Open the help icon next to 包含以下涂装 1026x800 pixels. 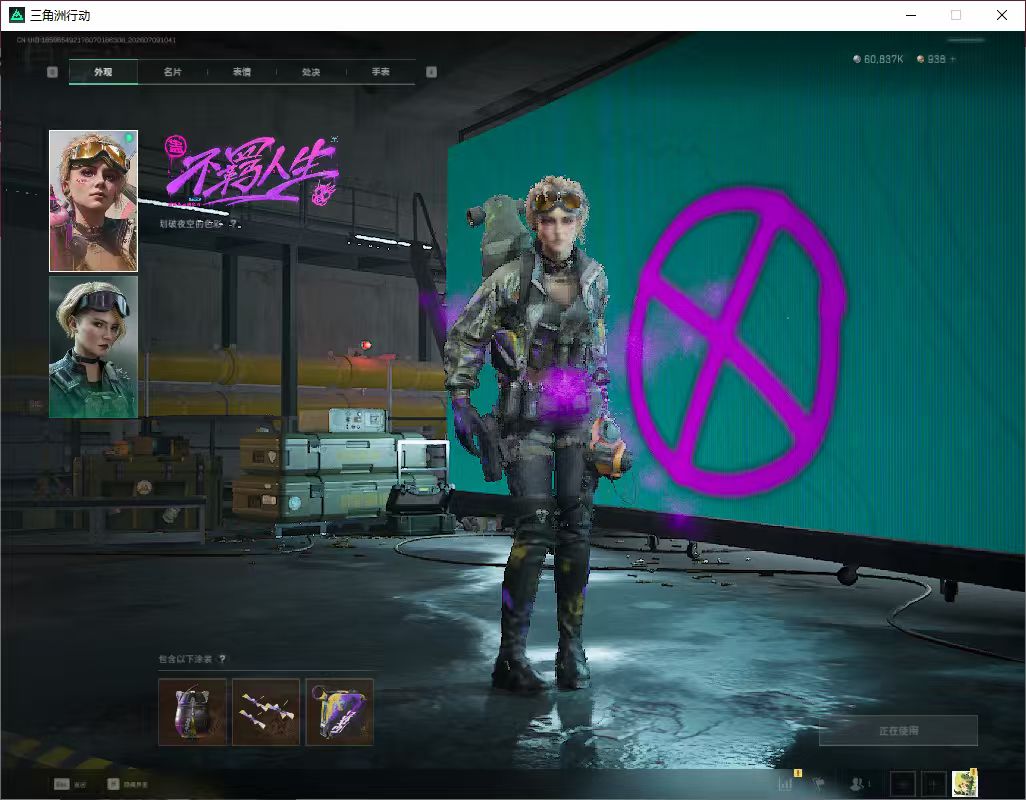[222, 659]
